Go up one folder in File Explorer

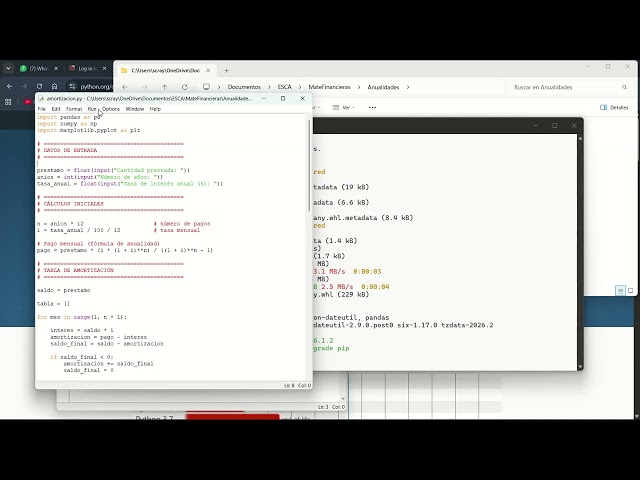point(164,87)
